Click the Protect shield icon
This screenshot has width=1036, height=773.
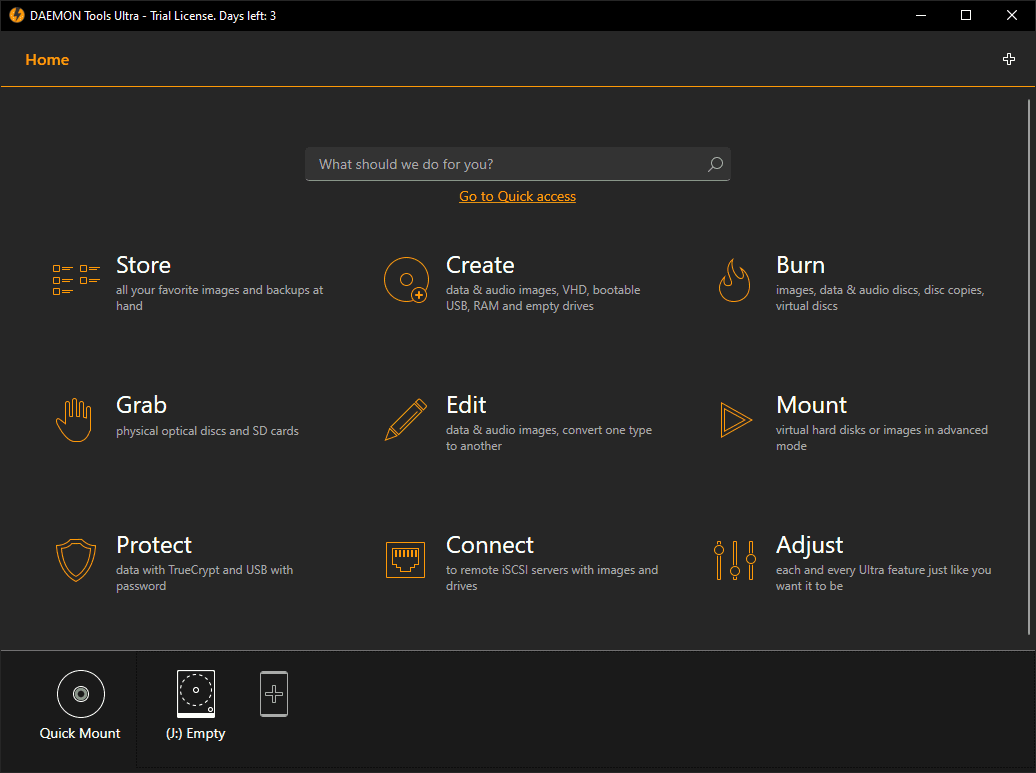(76, 560)
